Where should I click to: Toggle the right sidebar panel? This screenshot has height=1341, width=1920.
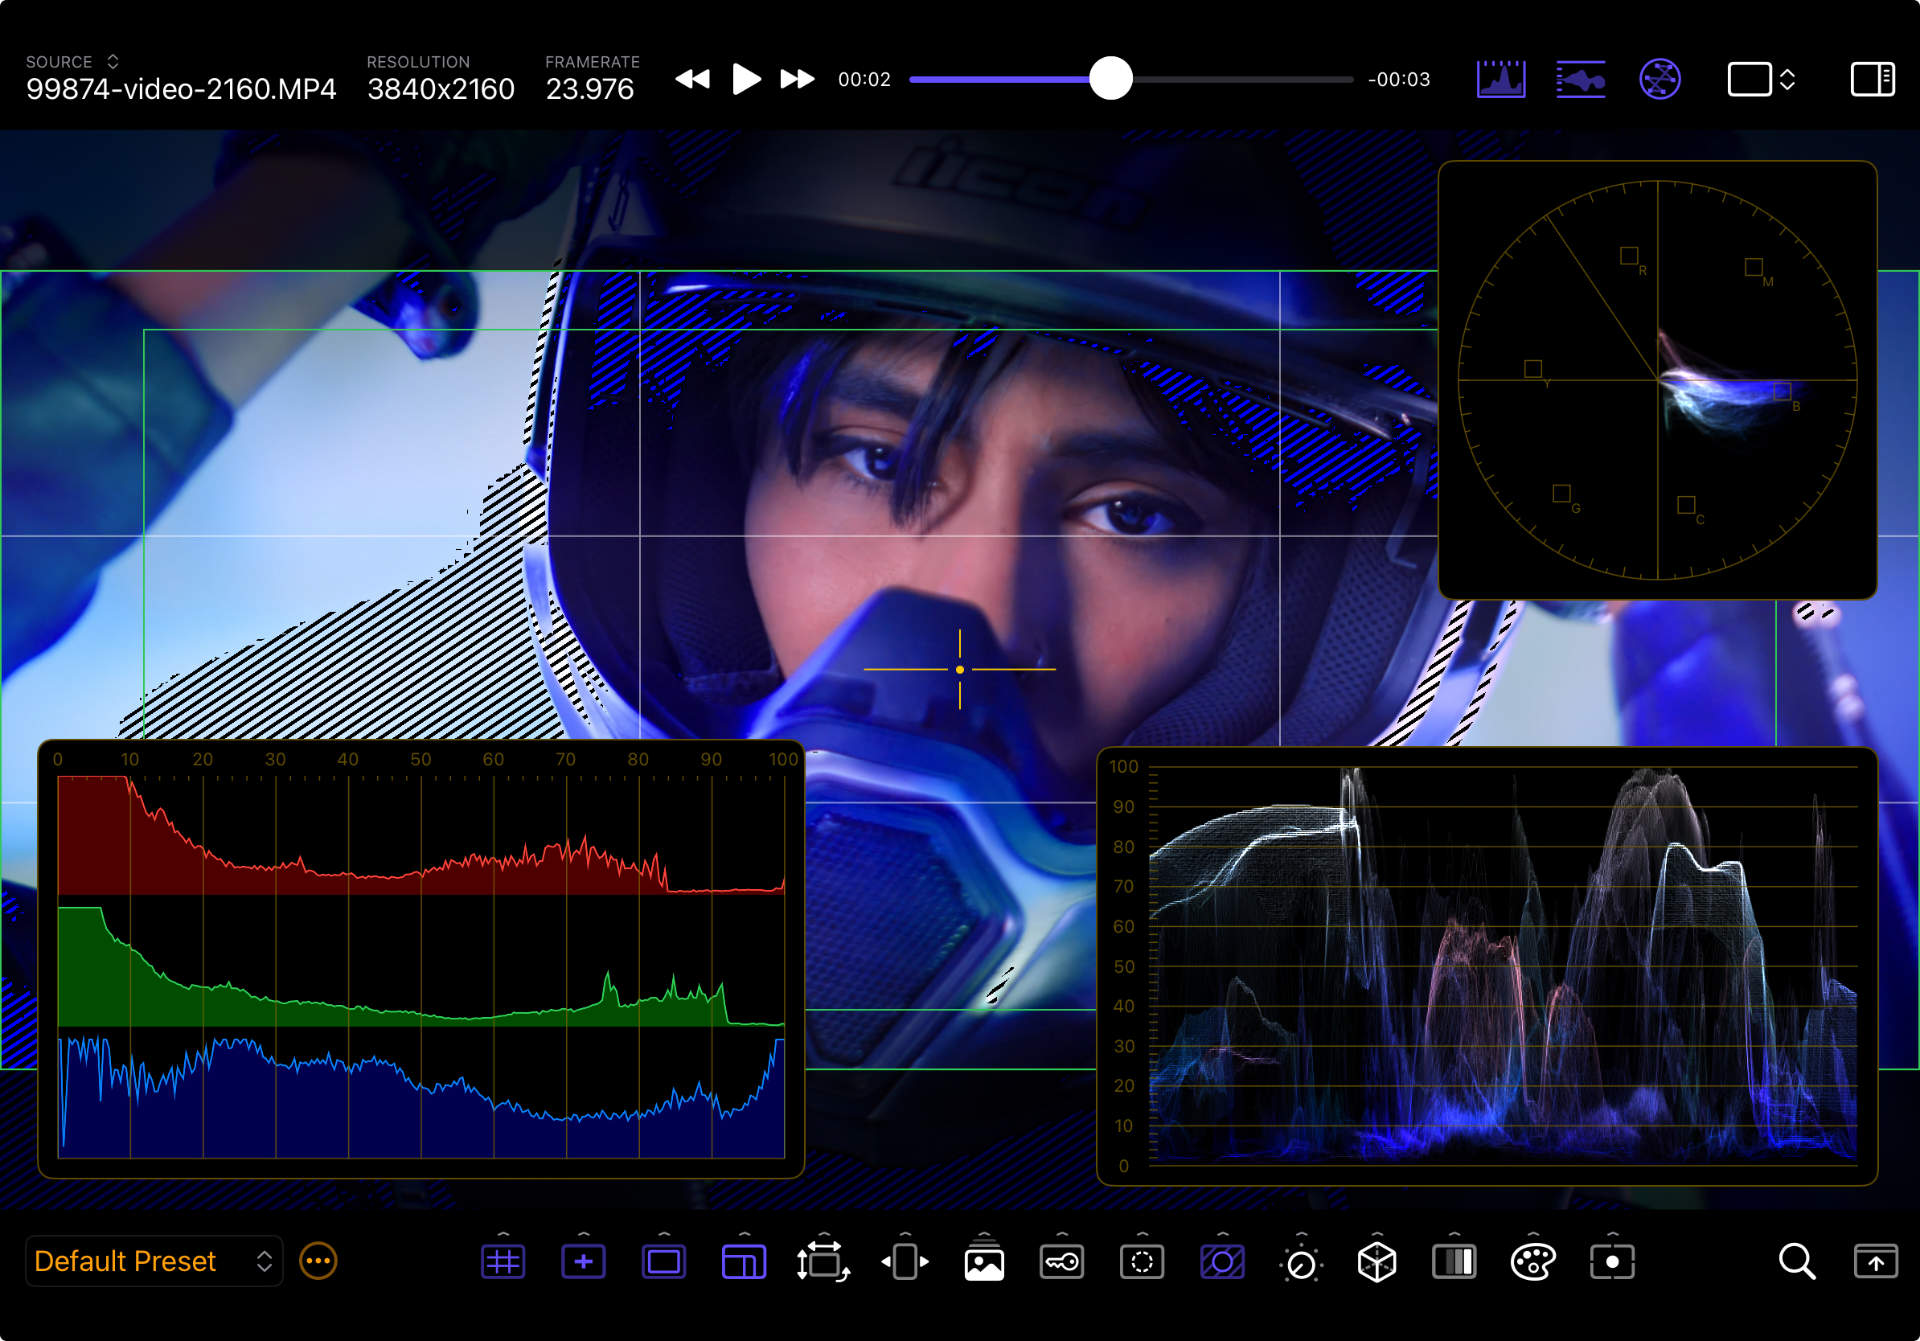coord(1872,79)
